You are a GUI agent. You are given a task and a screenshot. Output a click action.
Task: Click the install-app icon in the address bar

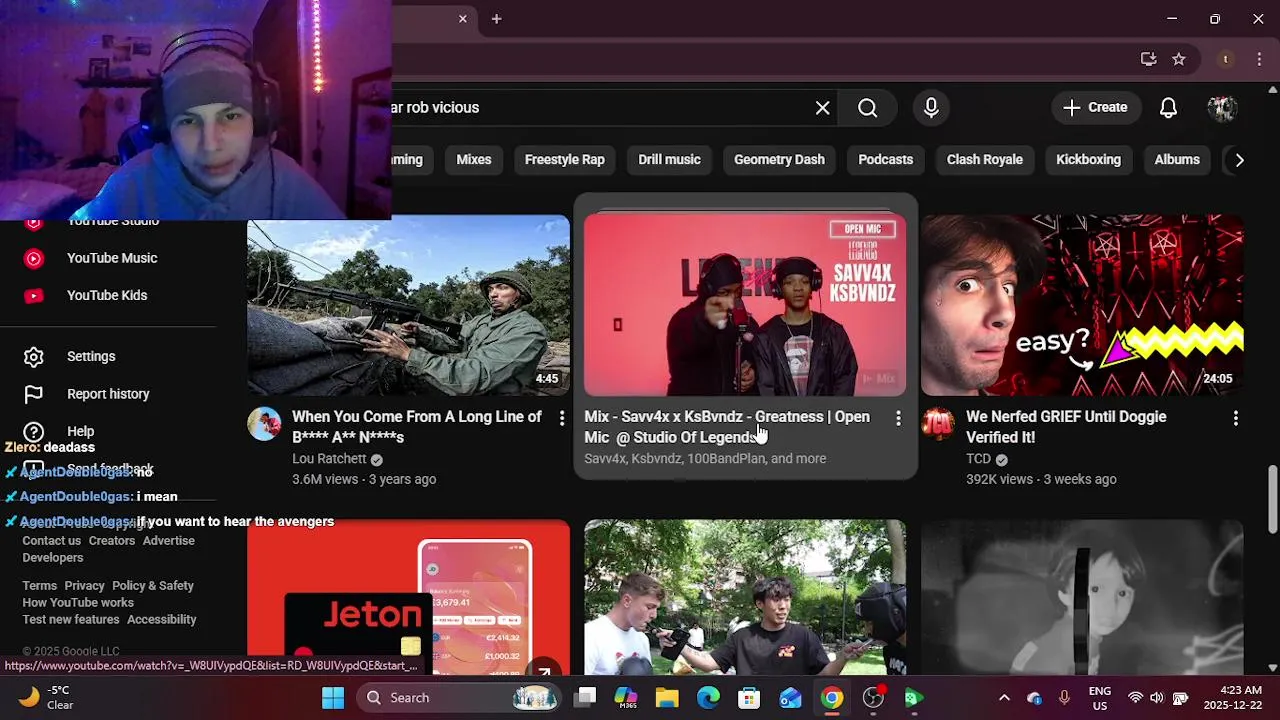coord(1148,59)
